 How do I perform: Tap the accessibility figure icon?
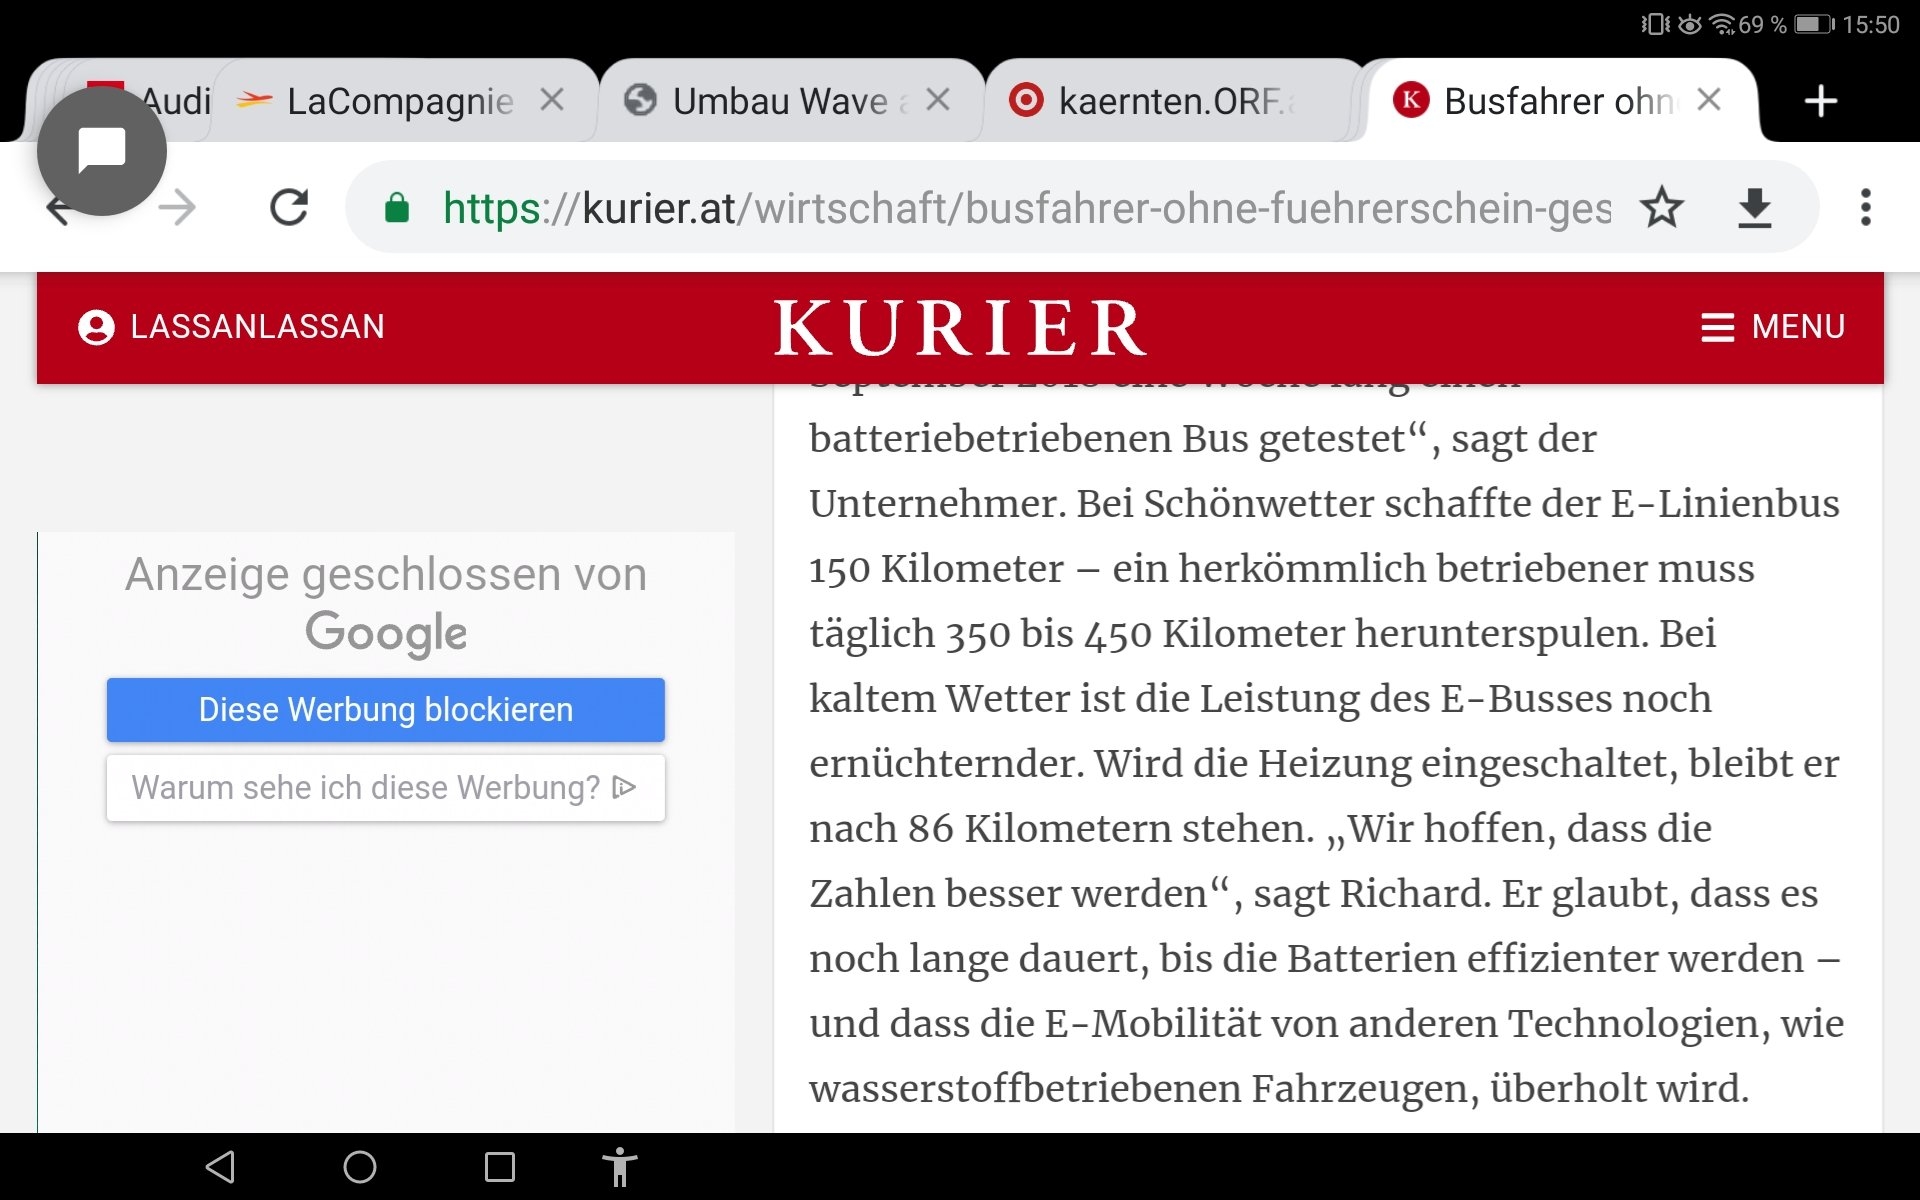619,1167
